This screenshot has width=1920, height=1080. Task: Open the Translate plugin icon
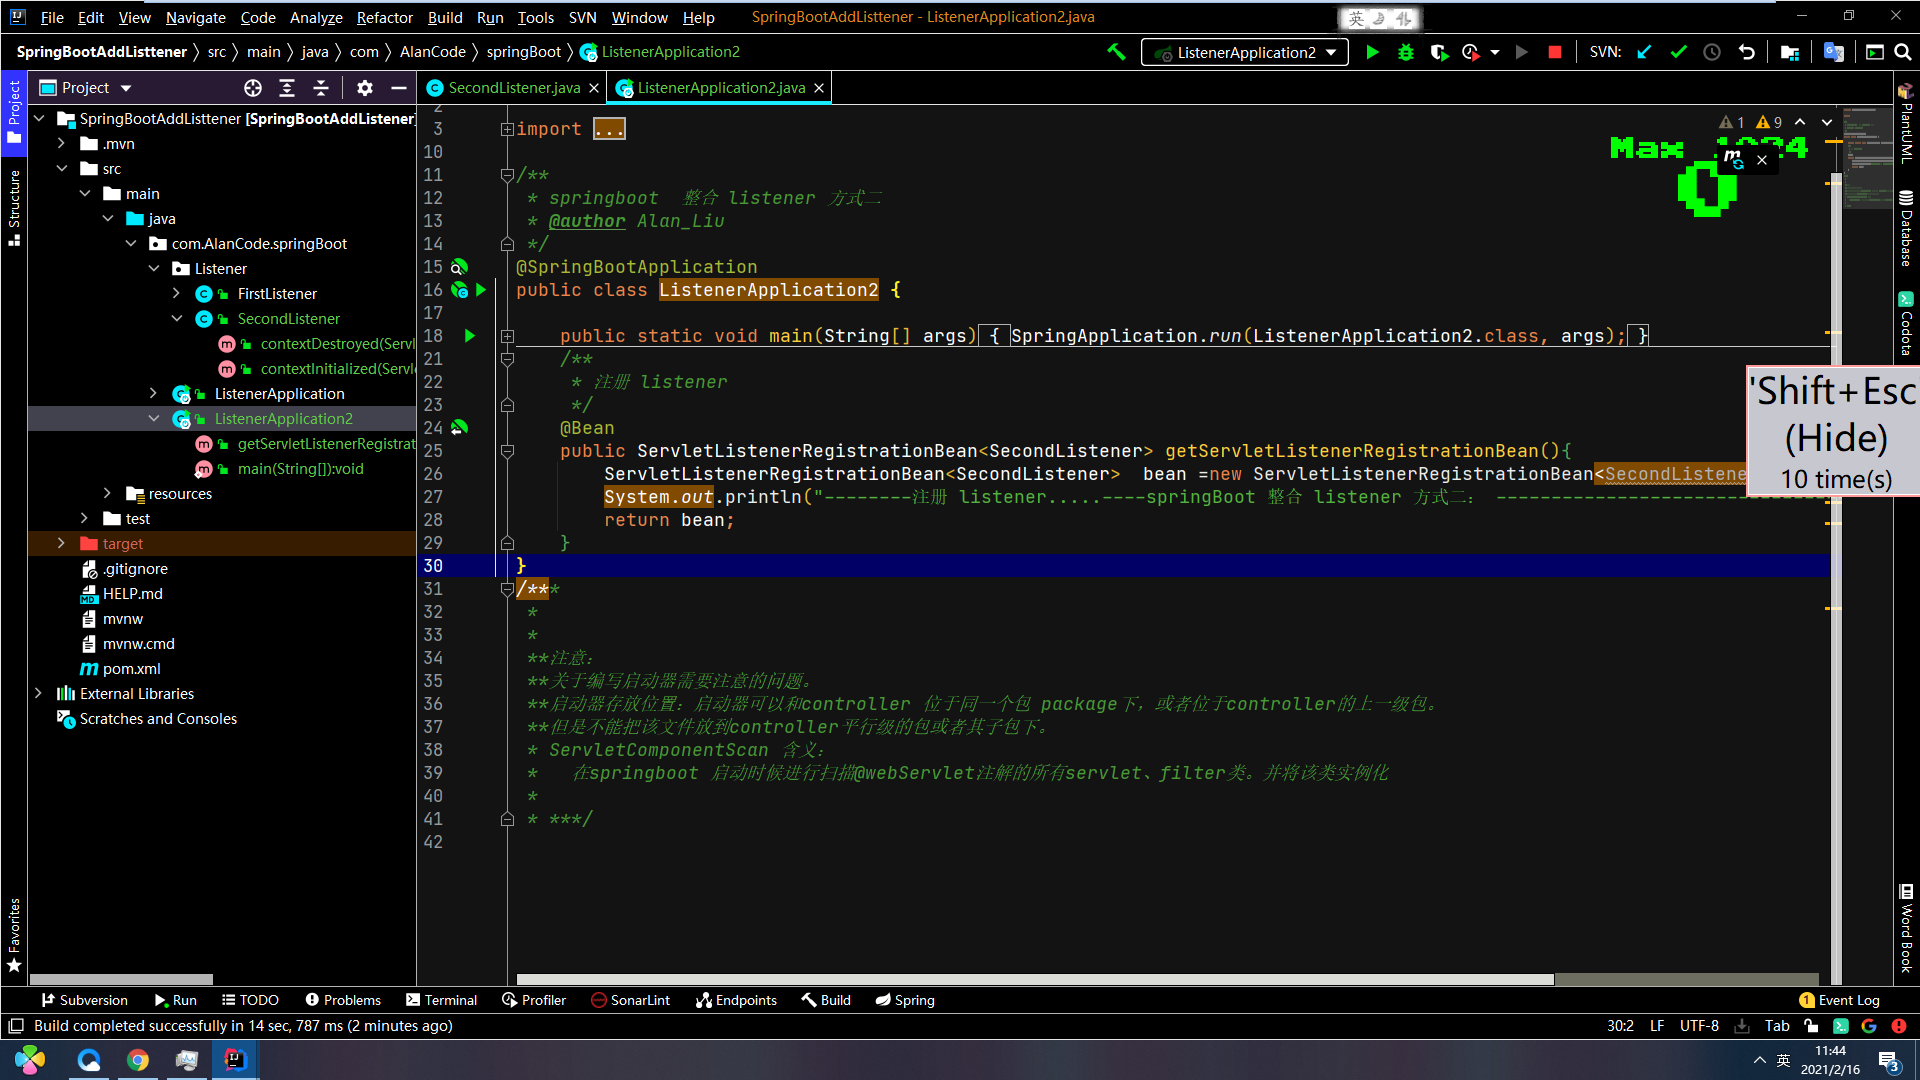click(1833, 52)
